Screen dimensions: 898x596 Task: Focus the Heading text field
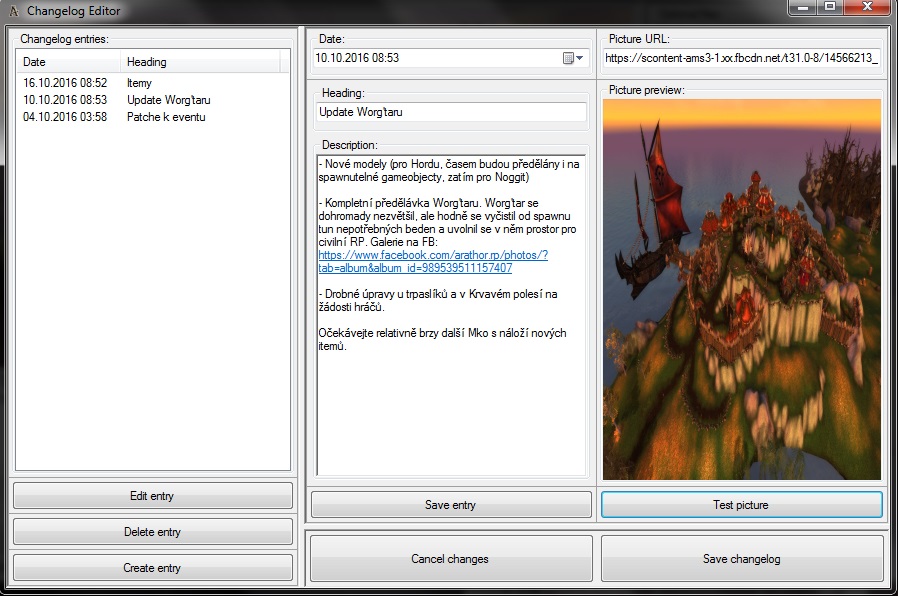click(x=450, y=113)
